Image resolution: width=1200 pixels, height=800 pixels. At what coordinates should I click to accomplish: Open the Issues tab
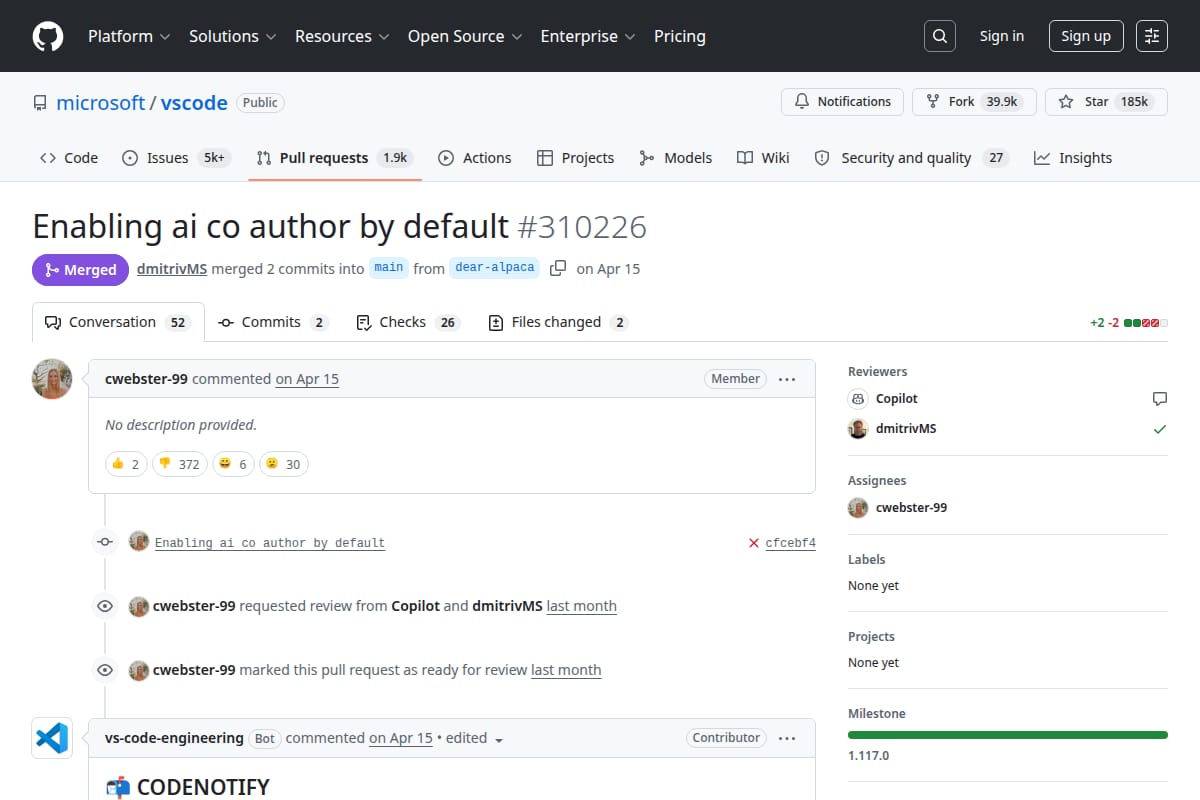point(175,158)
